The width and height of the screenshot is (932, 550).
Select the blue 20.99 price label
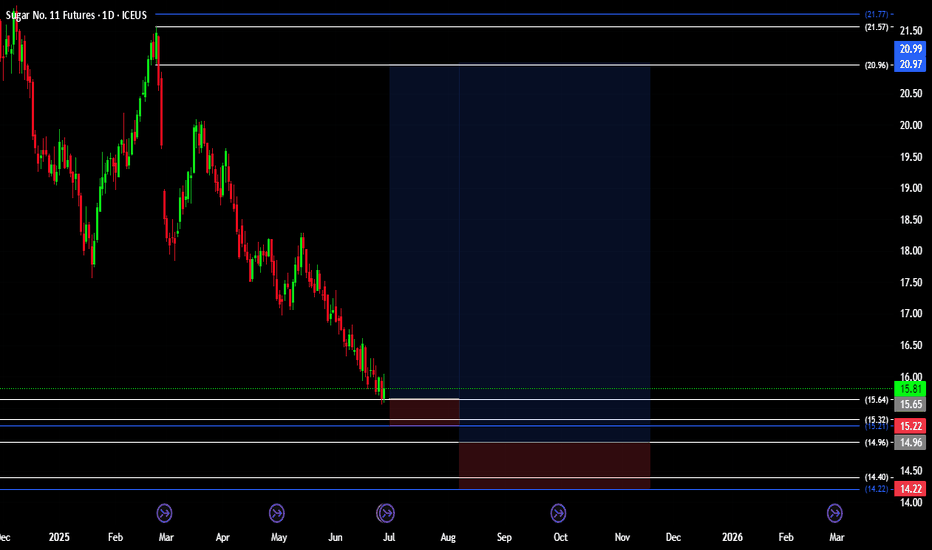pos(910,49)
